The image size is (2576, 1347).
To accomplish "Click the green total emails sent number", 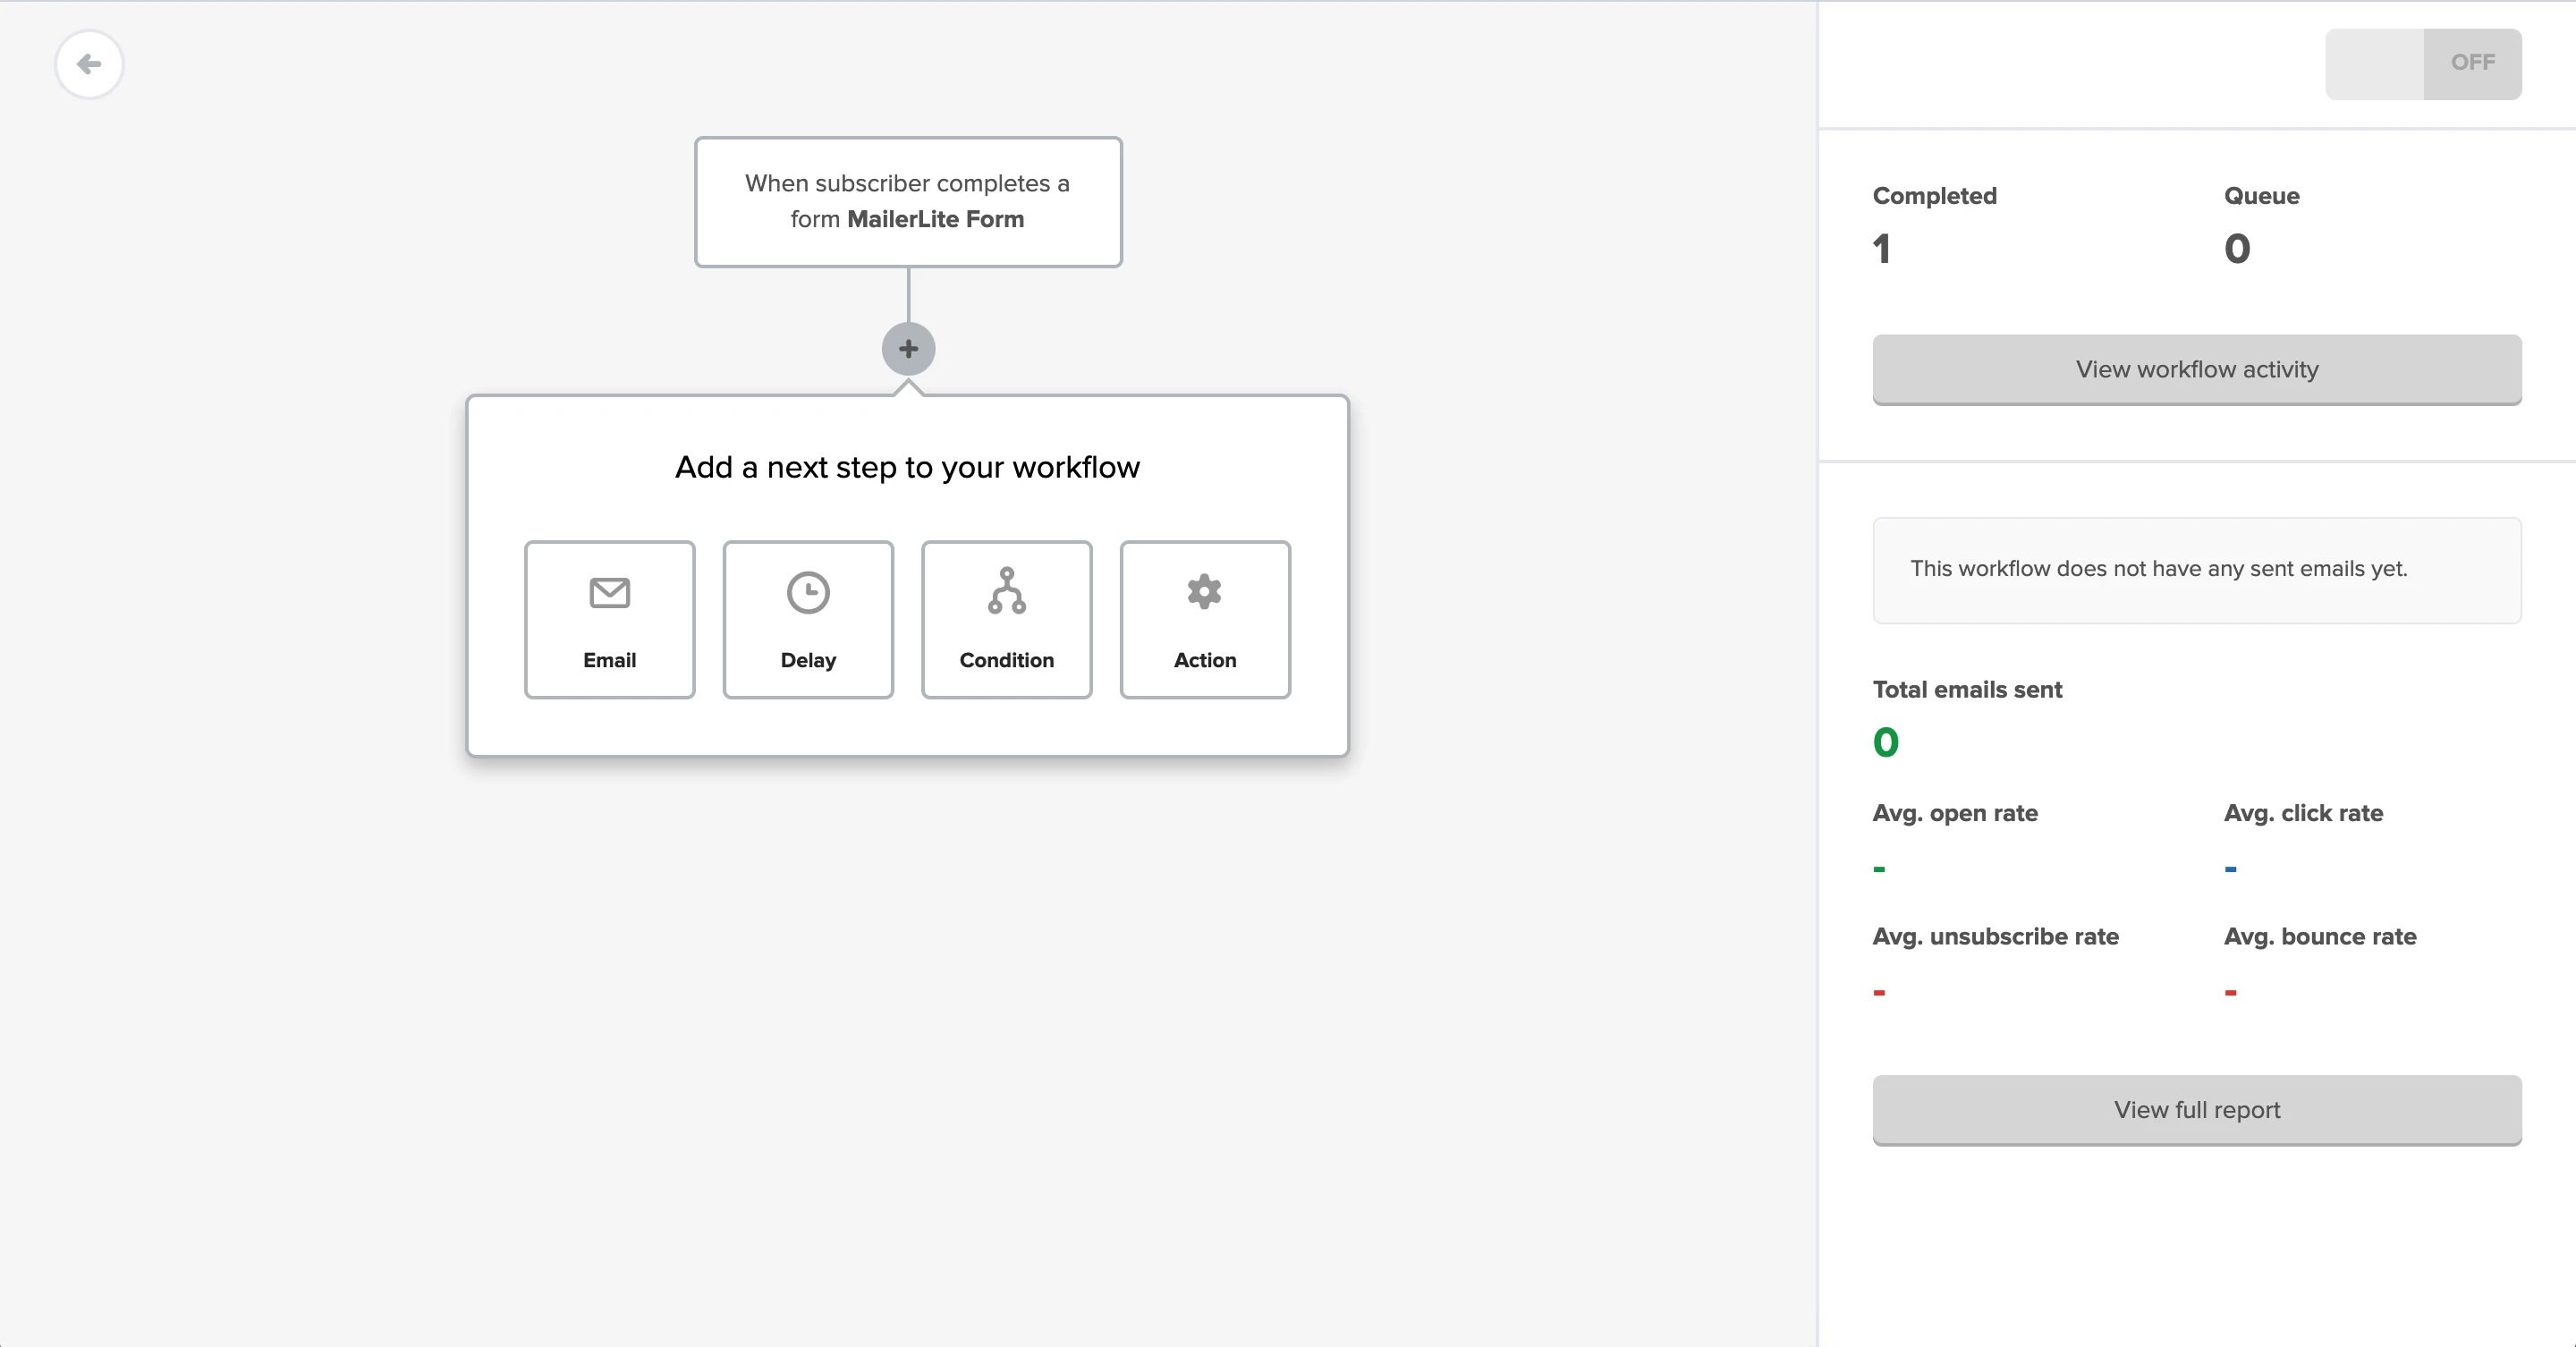I will click(1885, 742).
